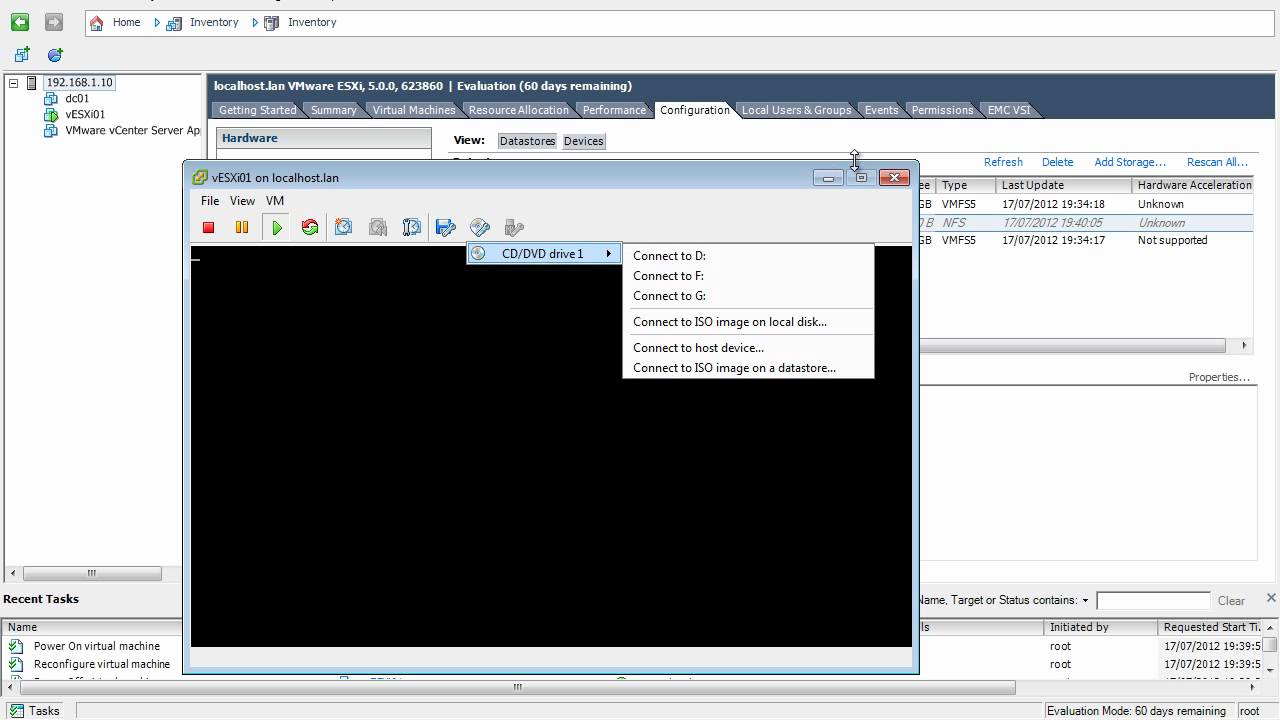1280x720 pixels.
Task: Click the green back navigation arrow
Action: point(19,22)
